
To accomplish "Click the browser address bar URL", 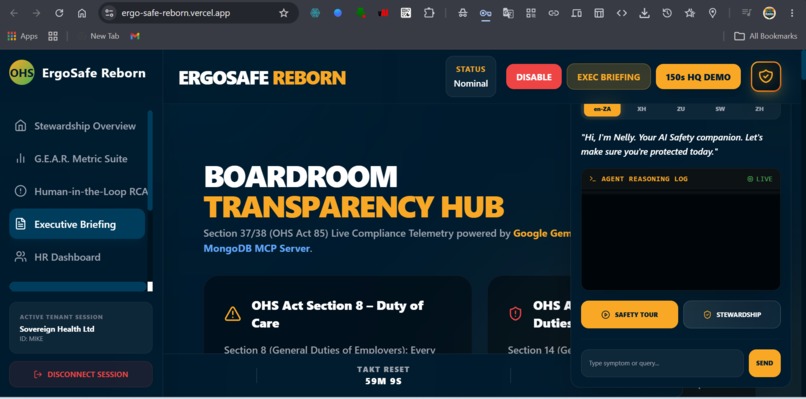I will click(x=175, y=13).
